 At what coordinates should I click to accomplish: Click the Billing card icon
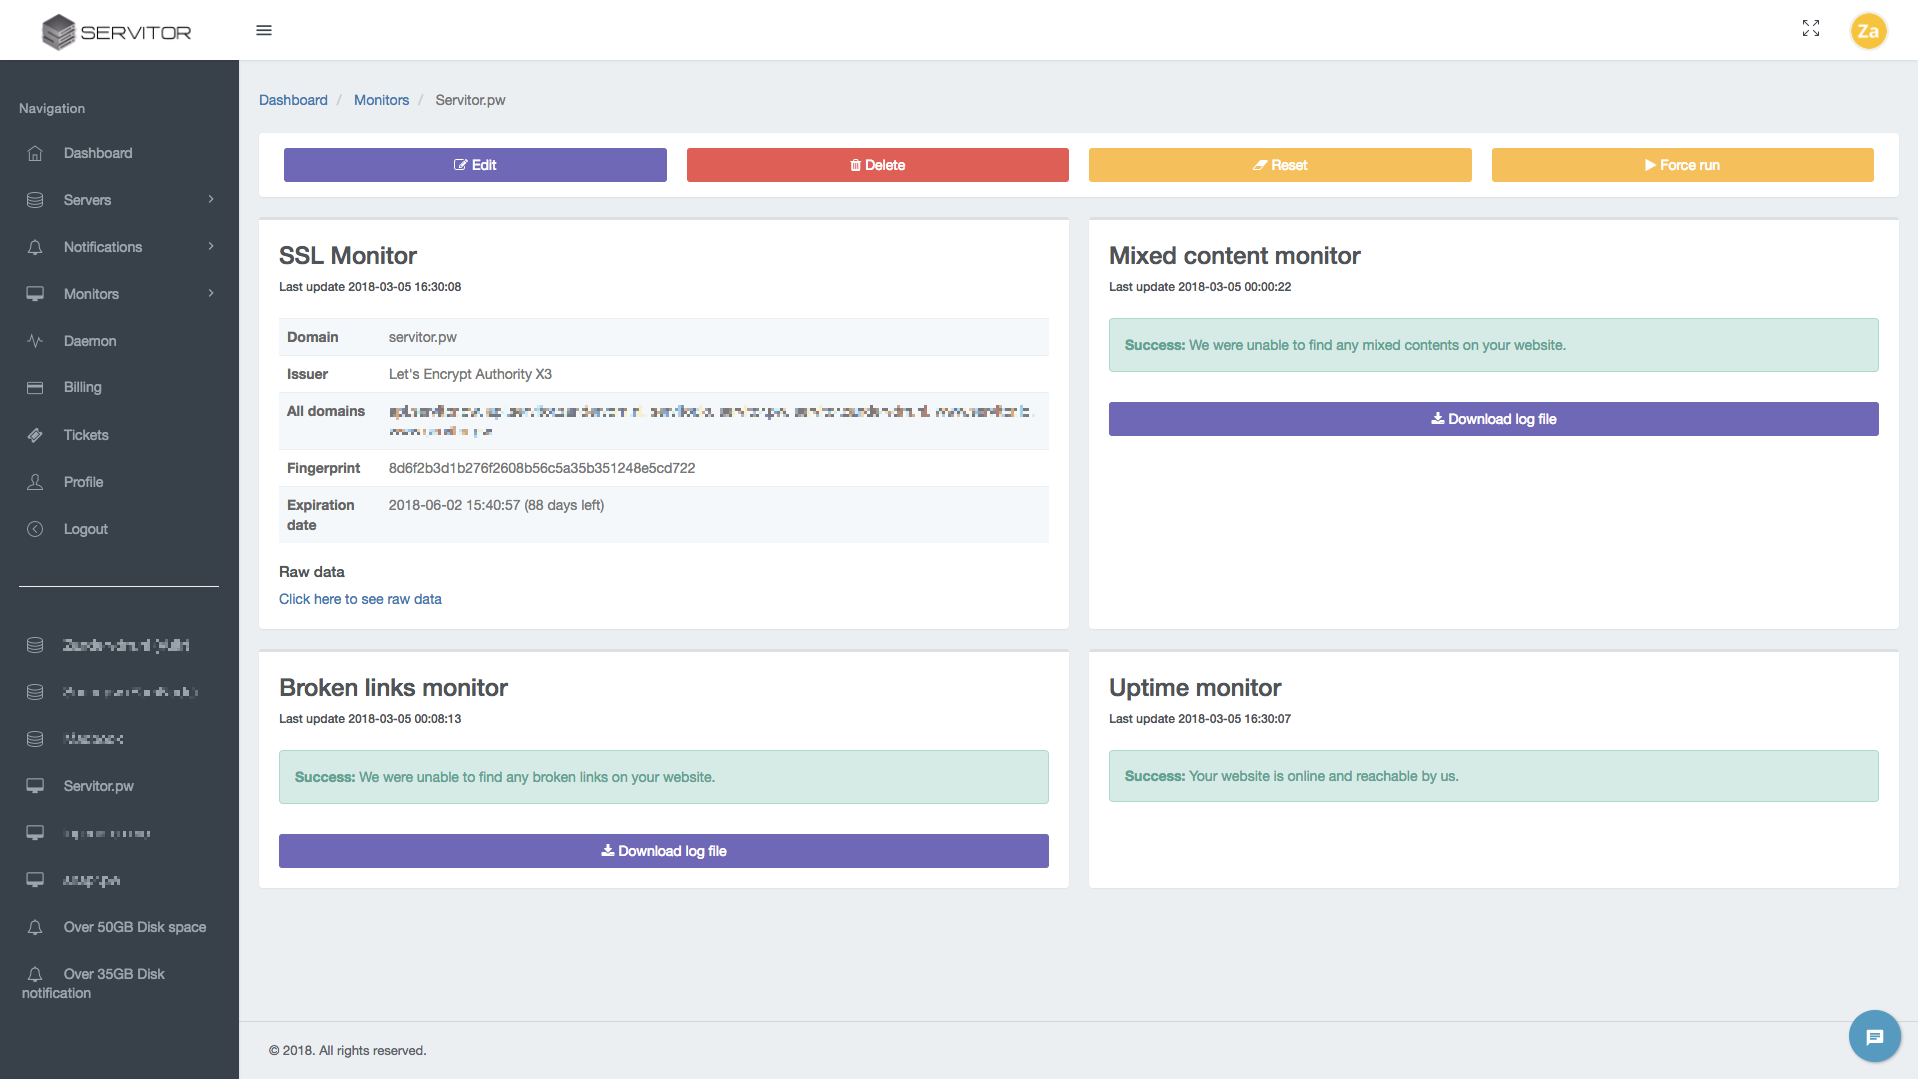click(35, 387)
